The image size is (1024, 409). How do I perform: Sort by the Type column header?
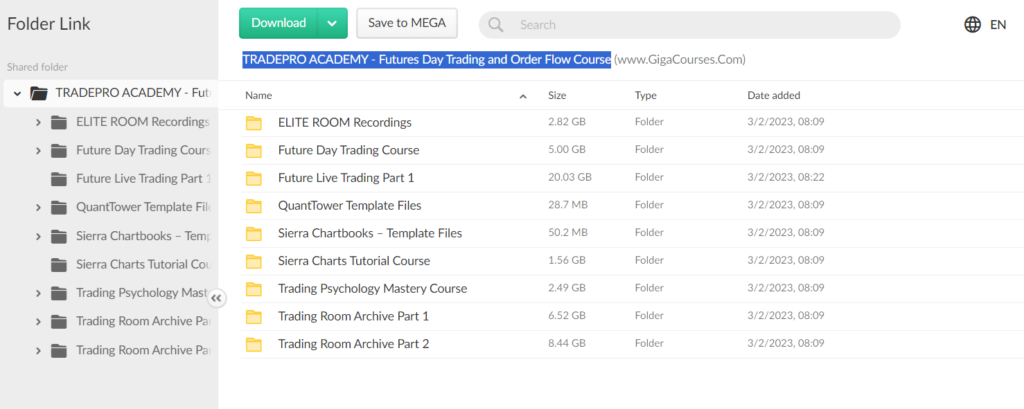click(x=645, y=95)
